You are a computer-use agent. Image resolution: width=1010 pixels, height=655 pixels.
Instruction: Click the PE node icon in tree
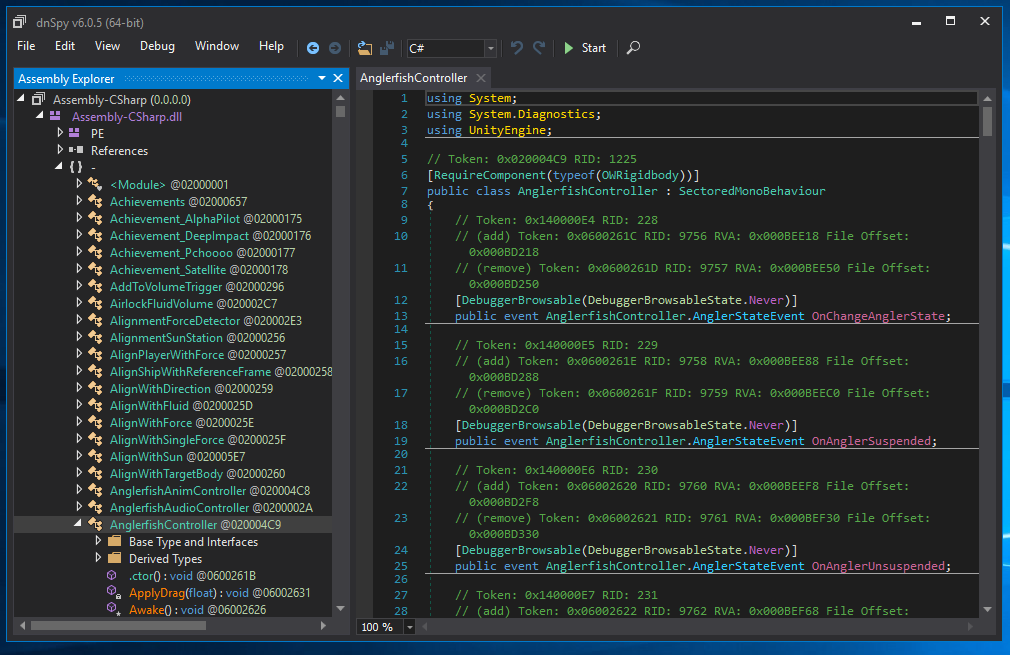tap(75, 133)
